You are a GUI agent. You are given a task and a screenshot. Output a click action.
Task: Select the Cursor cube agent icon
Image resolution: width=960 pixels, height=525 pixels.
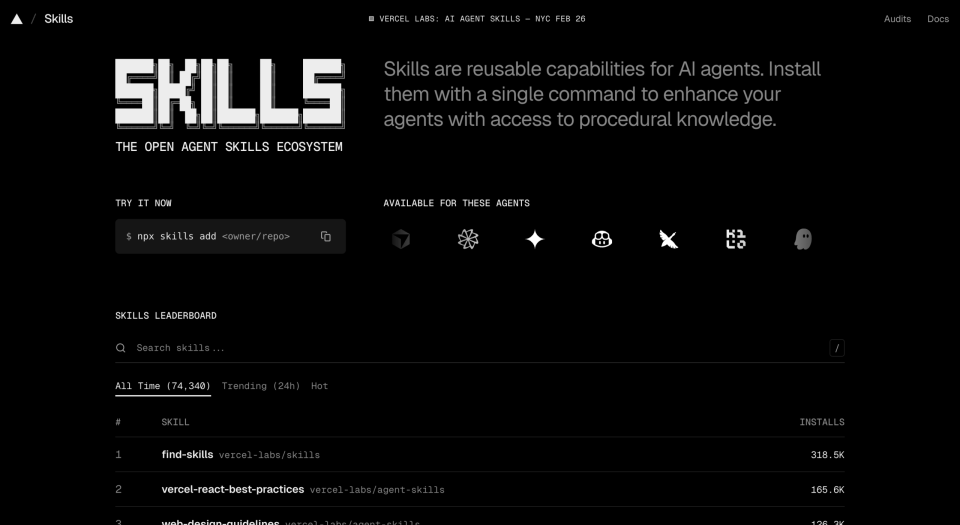[x=401, y=239]
